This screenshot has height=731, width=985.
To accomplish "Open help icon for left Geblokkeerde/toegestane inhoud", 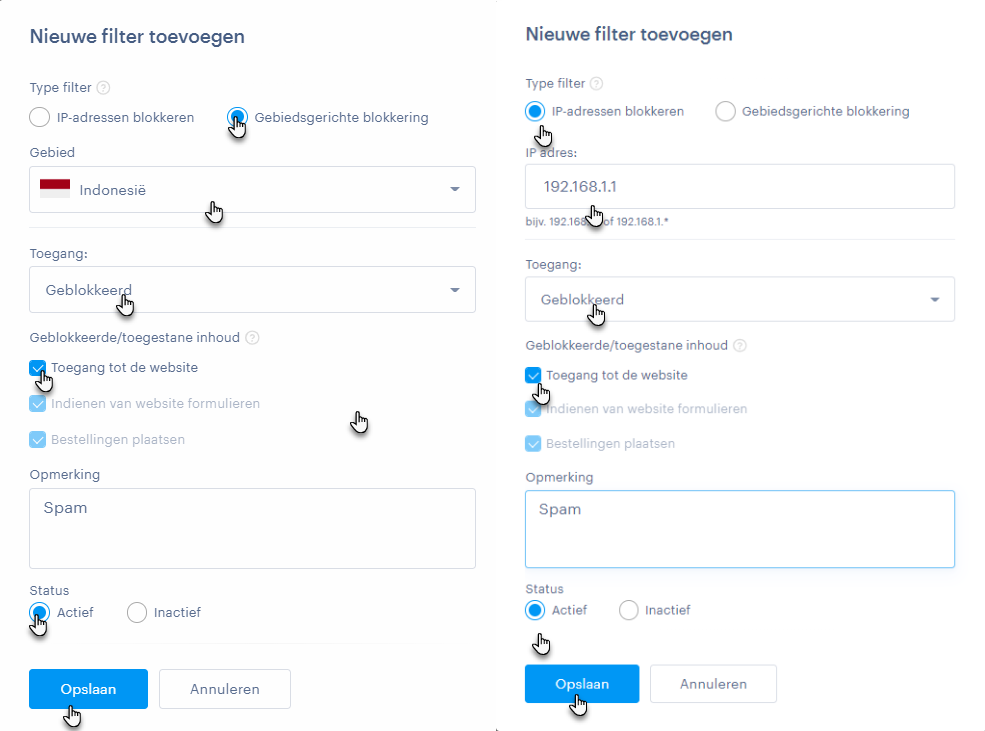I will 252,338.
